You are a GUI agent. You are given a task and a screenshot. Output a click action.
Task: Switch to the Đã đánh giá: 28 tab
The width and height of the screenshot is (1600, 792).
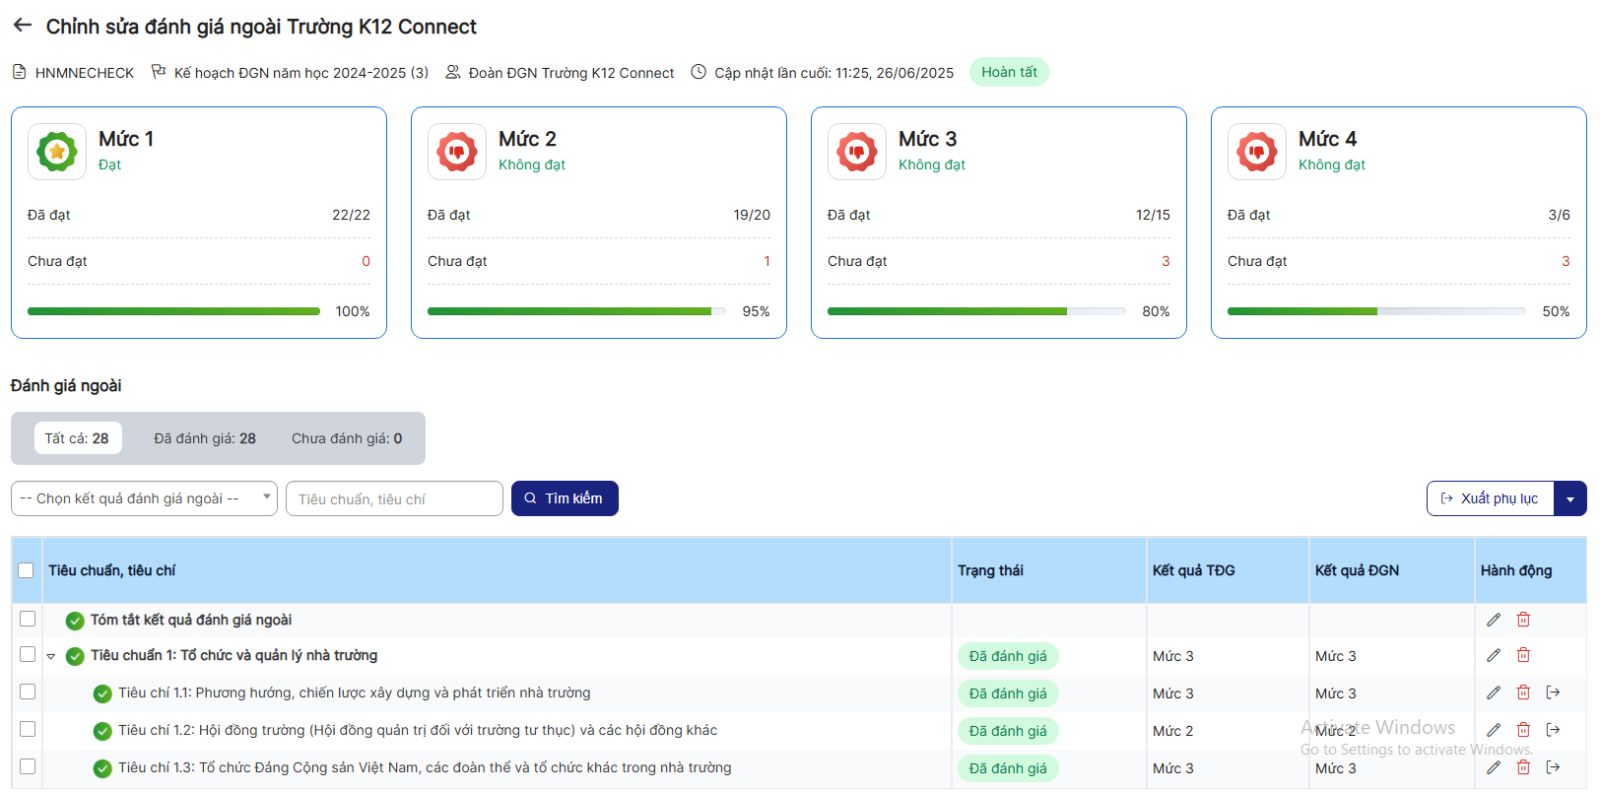pos(204,438)
